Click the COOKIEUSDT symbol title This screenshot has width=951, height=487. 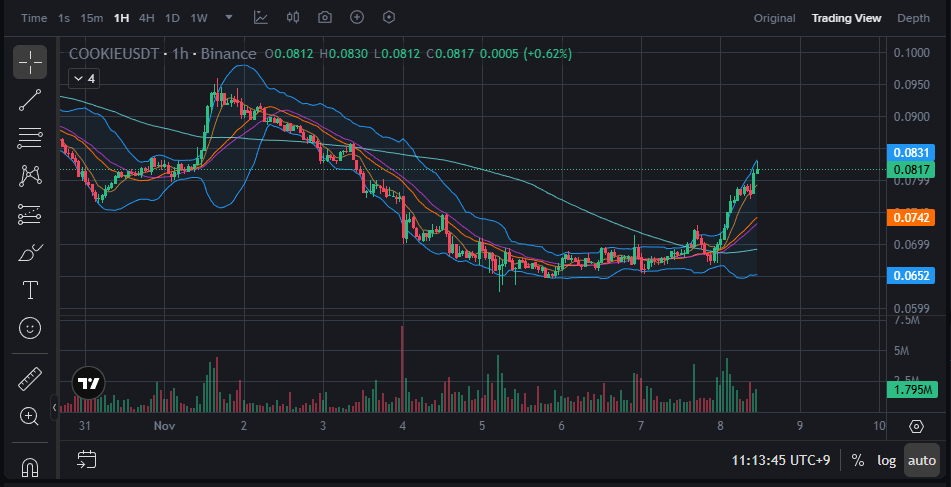114,54
